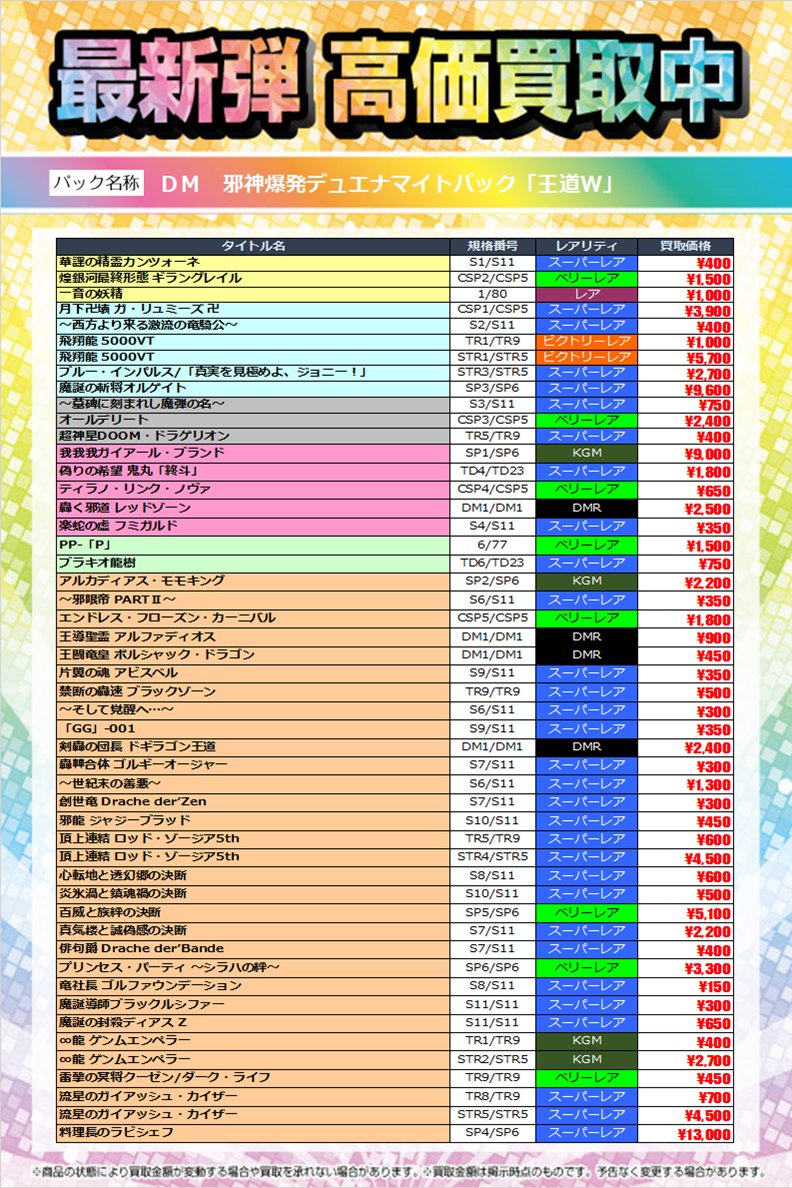Select card ブルー・インパルス/「真実を見極めよ、ジョニー！」

[x=214, y=373]
